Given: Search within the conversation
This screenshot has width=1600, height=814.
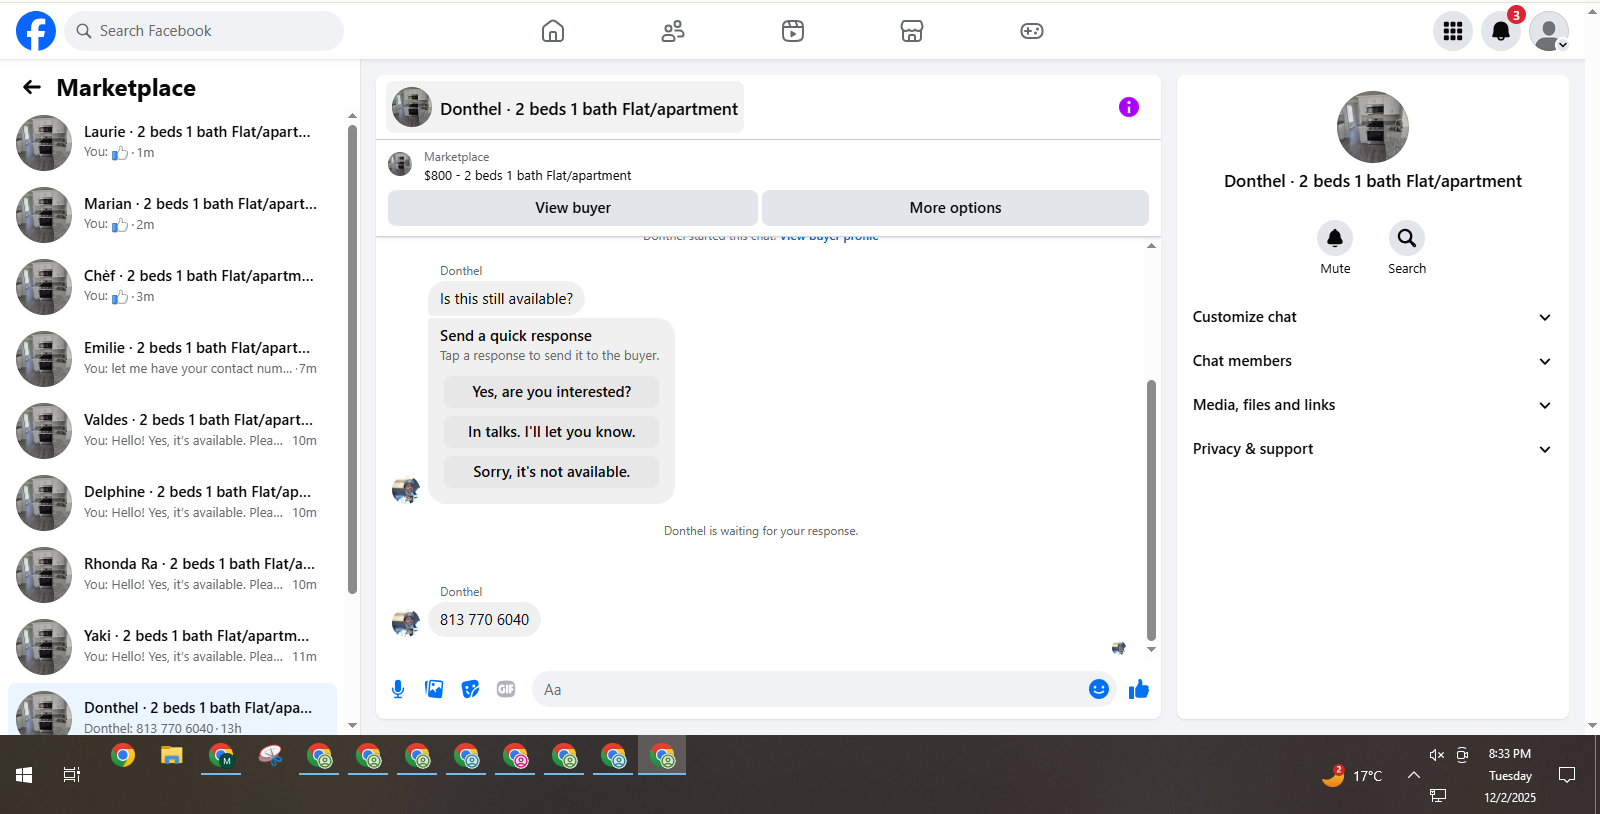Looking at the screenshot, I should [x=1407, y=238].
